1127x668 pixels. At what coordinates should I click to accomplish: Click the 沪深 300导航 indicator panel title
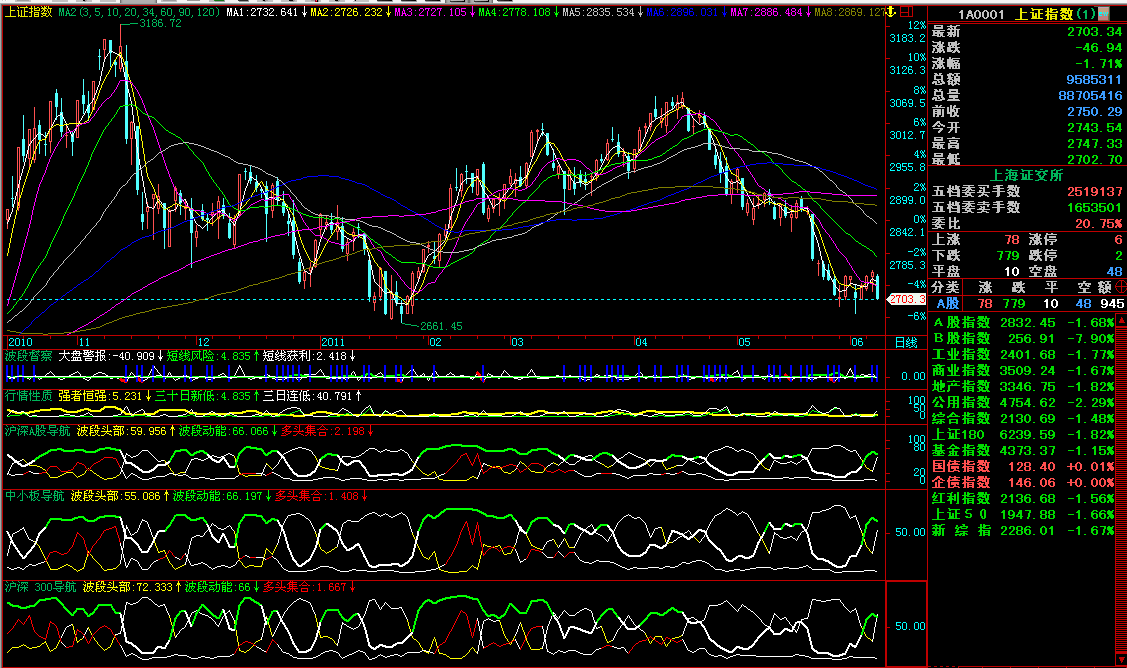click(41, 587)
